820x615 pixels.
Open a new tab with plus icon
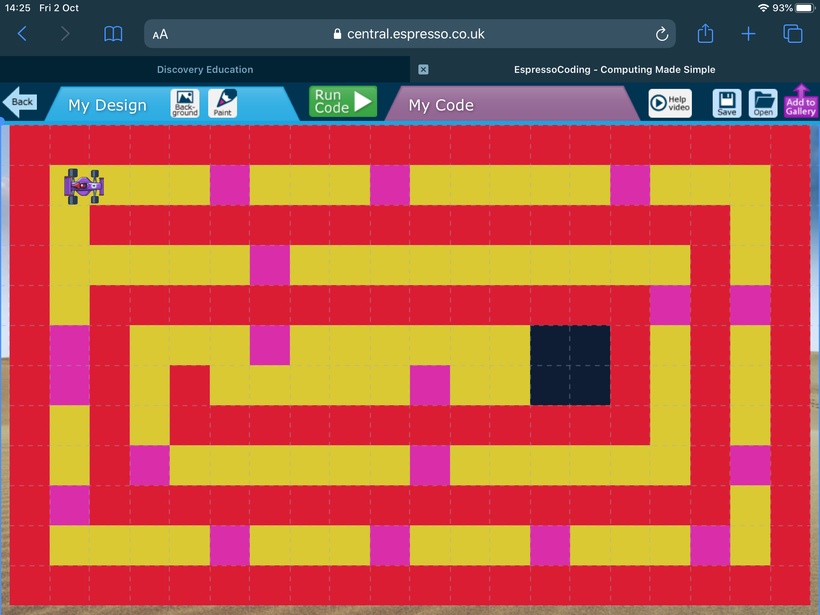pyautogui.click(x=748, y=34)
